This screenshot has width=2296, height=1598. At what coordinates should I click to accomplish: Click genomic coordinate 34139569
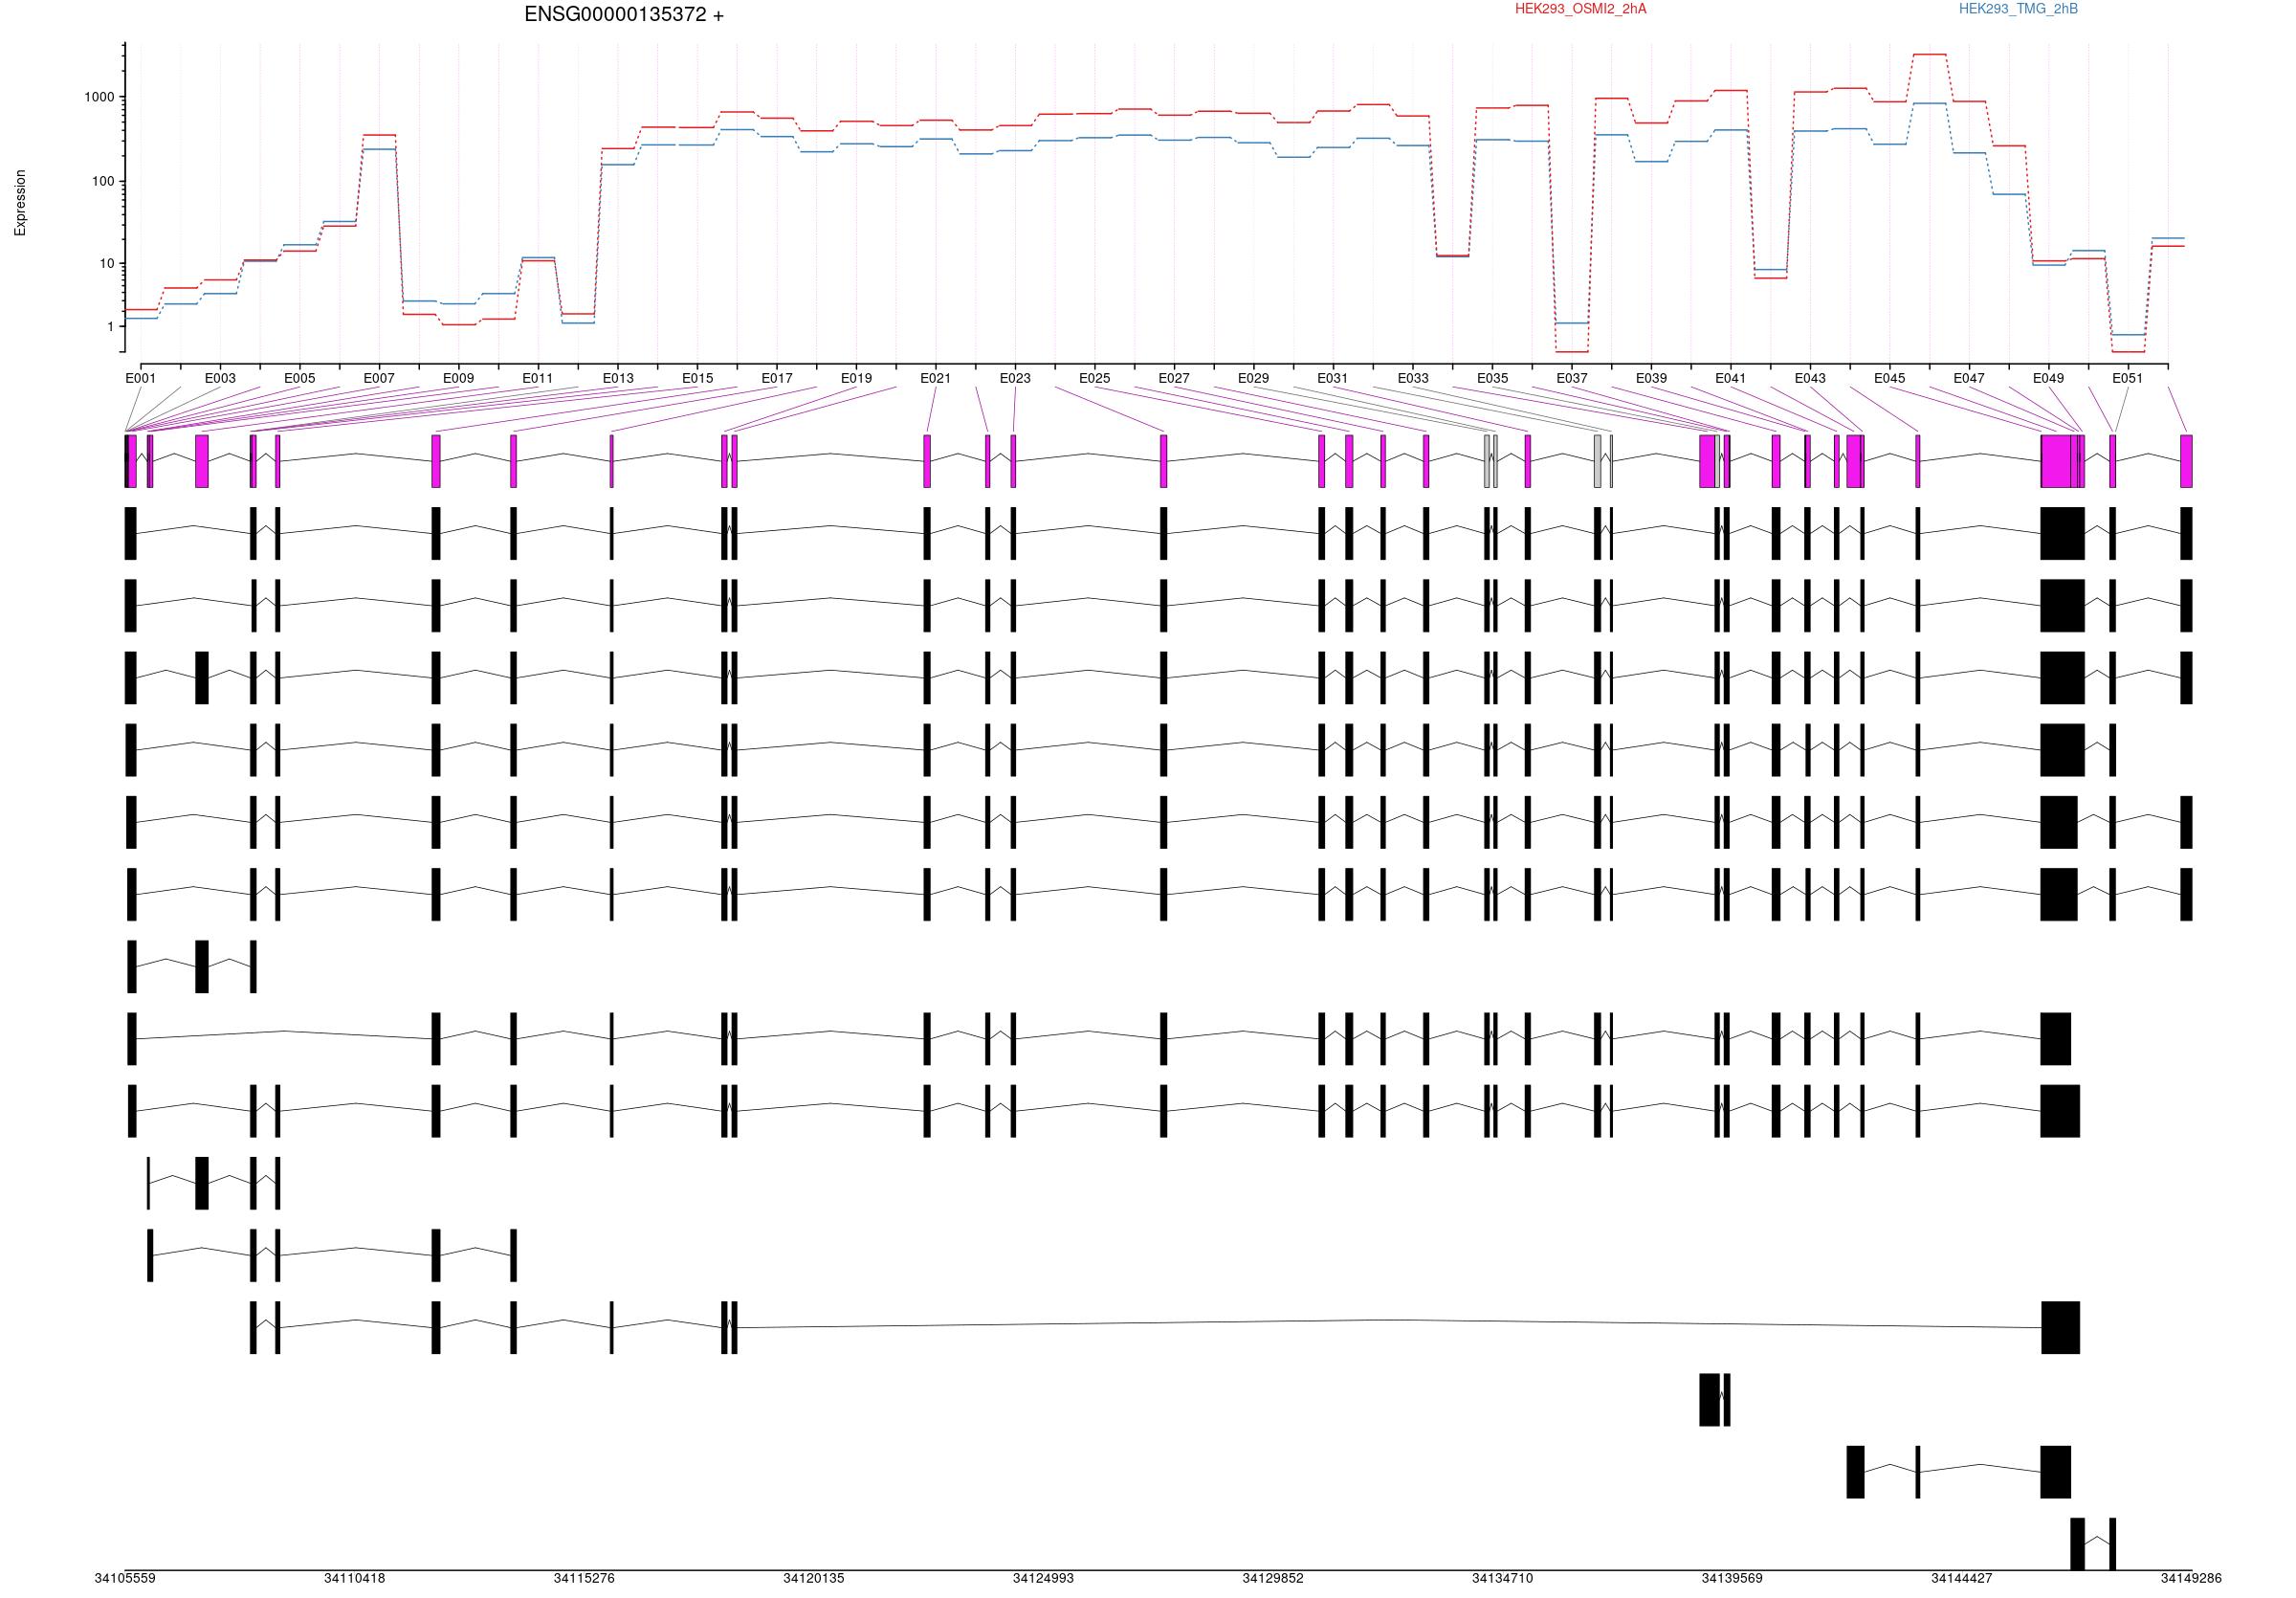1732,1579
